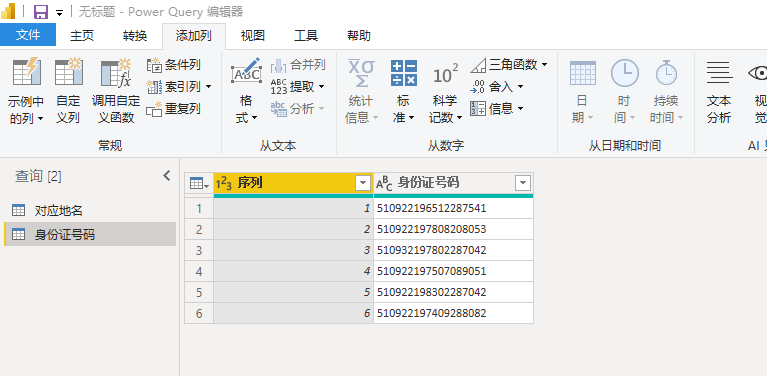The width and height of the screenshot is (767, 376).
Task: Collapse the 查询 pane chevron
Action: tap(166, 176)
